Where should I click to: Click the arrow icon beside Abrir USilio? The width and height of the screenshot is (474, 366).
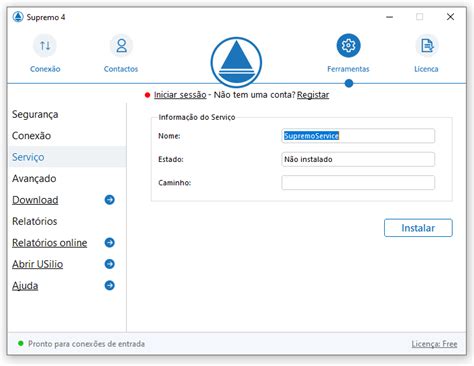pos(109,264)
